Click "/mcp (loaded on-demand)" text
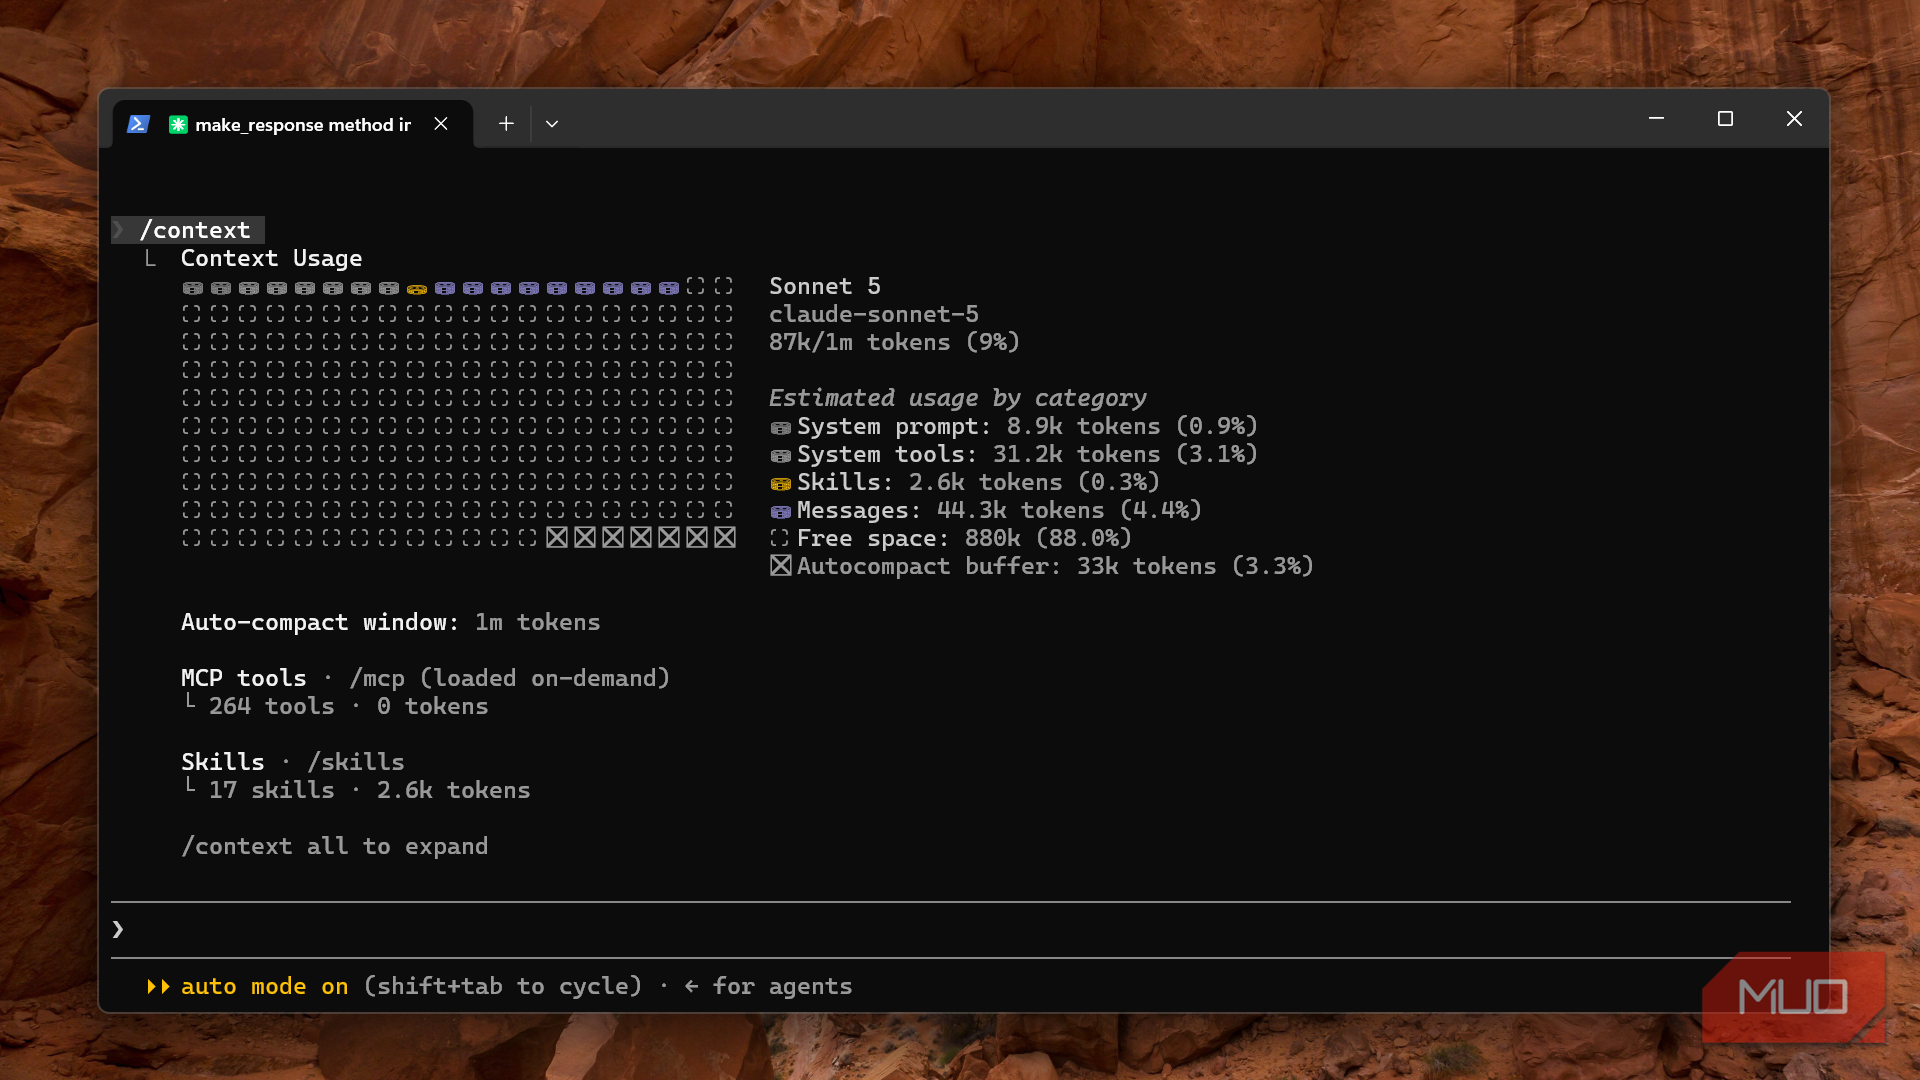 [x=510, y=678]
